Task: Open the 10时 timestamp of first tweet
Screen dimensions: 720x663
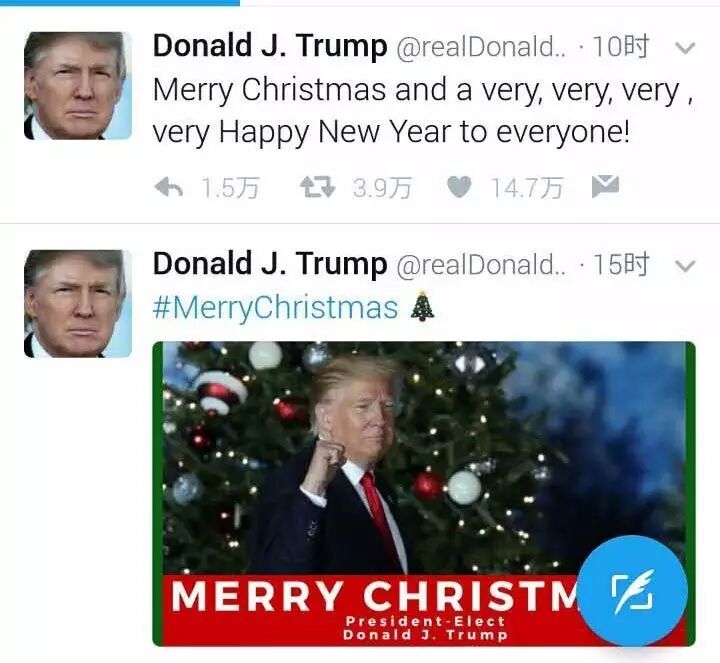Action: tap(621, 46)
